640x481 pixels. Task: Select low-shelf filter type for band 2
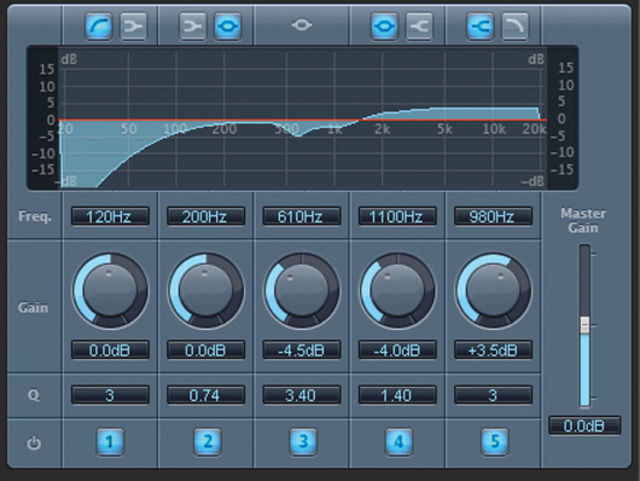click(193, 27)
